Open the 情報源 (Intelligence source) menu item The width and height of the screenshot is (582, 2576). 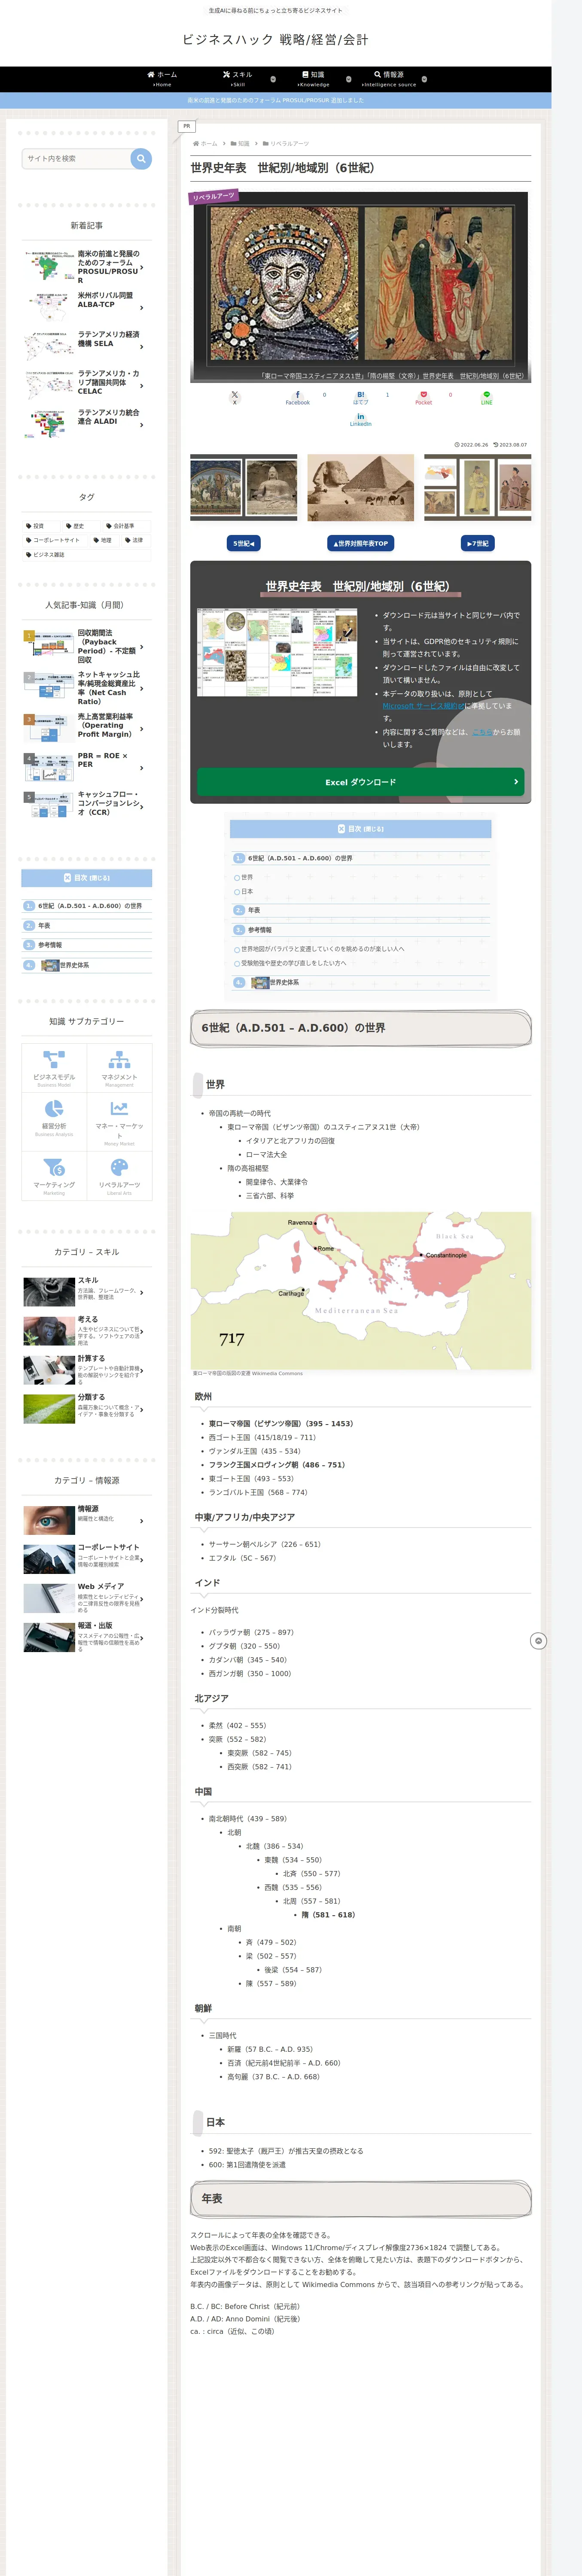[389, 78]
